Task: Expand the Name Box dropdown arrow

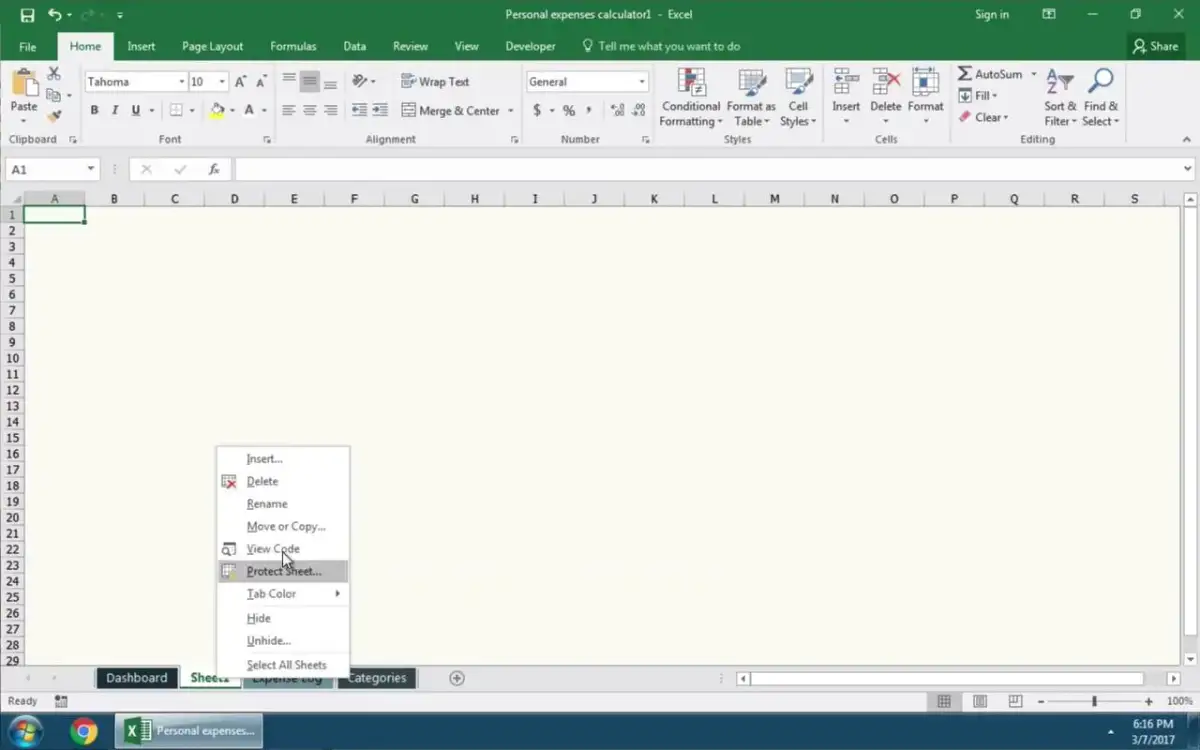Action: 91,170
